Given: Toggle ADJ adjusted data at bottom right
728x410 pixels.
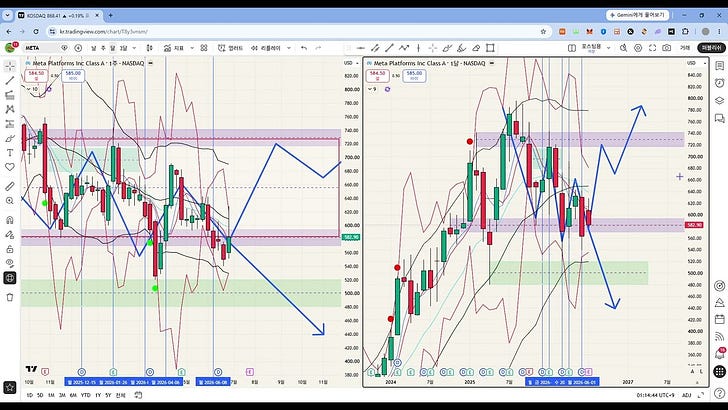Looking at the screenshot, I should 687,395.
